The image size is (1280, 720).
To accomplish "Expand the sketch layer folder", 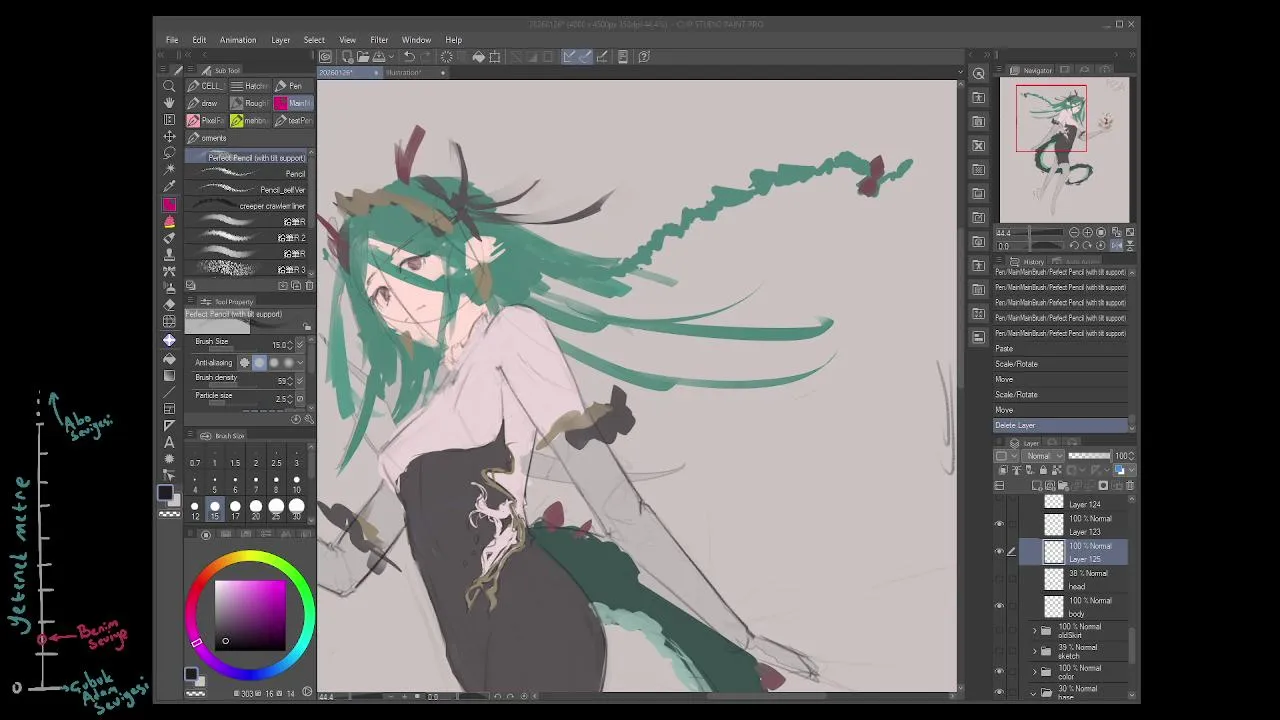I will point(1035,651).
